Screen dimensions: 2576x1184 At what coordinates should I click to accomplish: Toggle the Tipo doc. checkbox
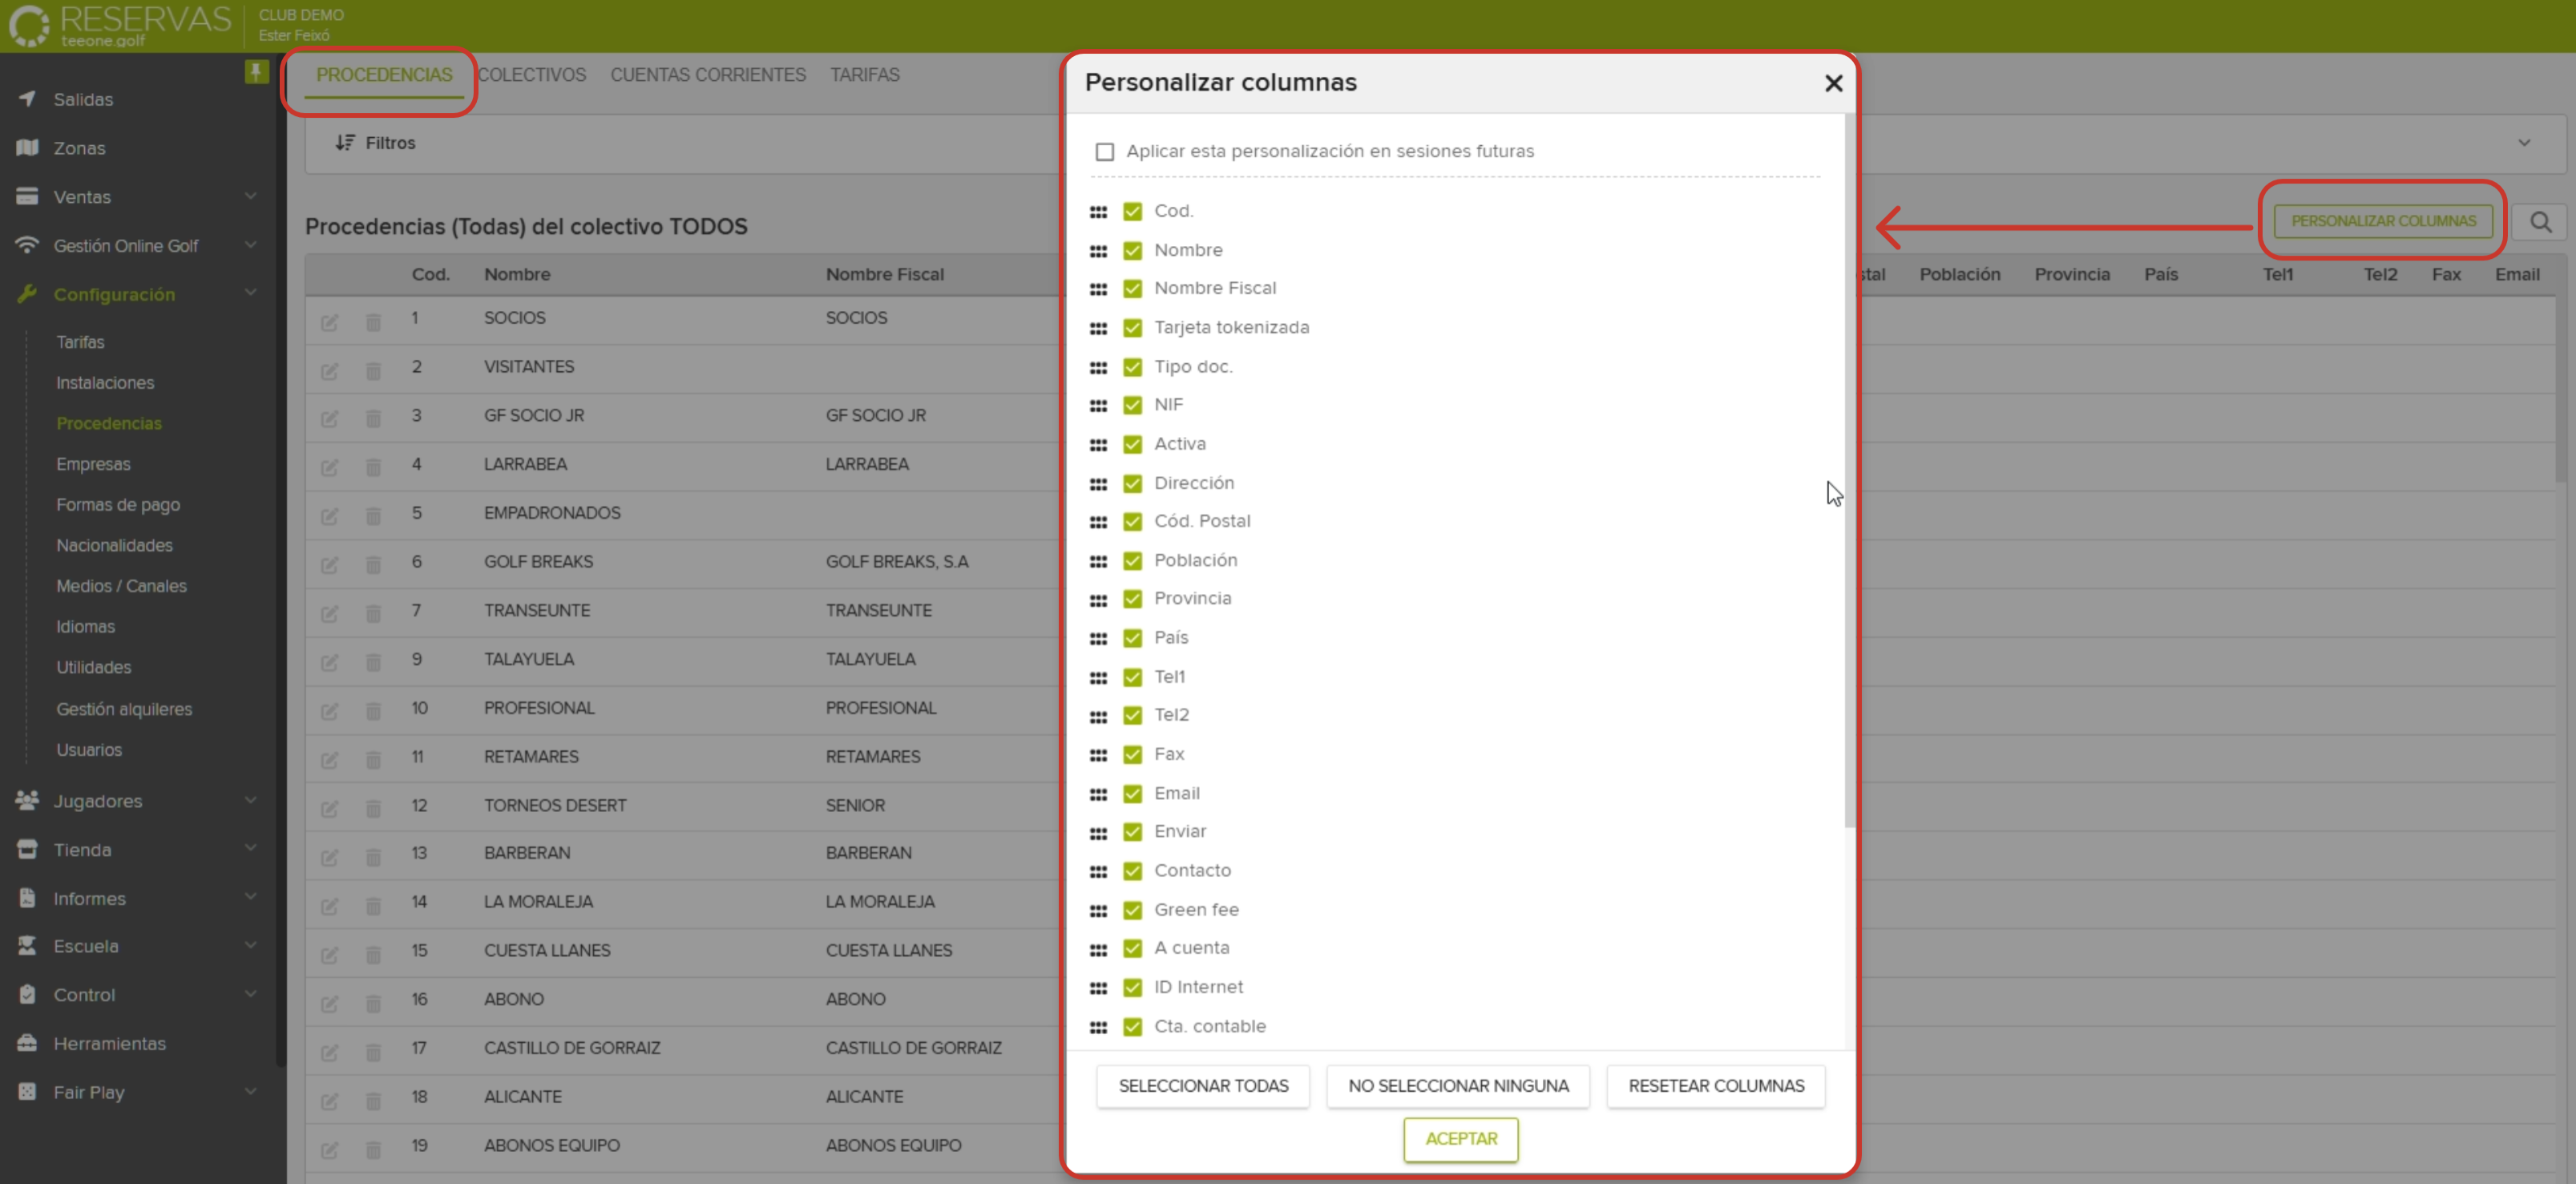tap(1132, 367)
